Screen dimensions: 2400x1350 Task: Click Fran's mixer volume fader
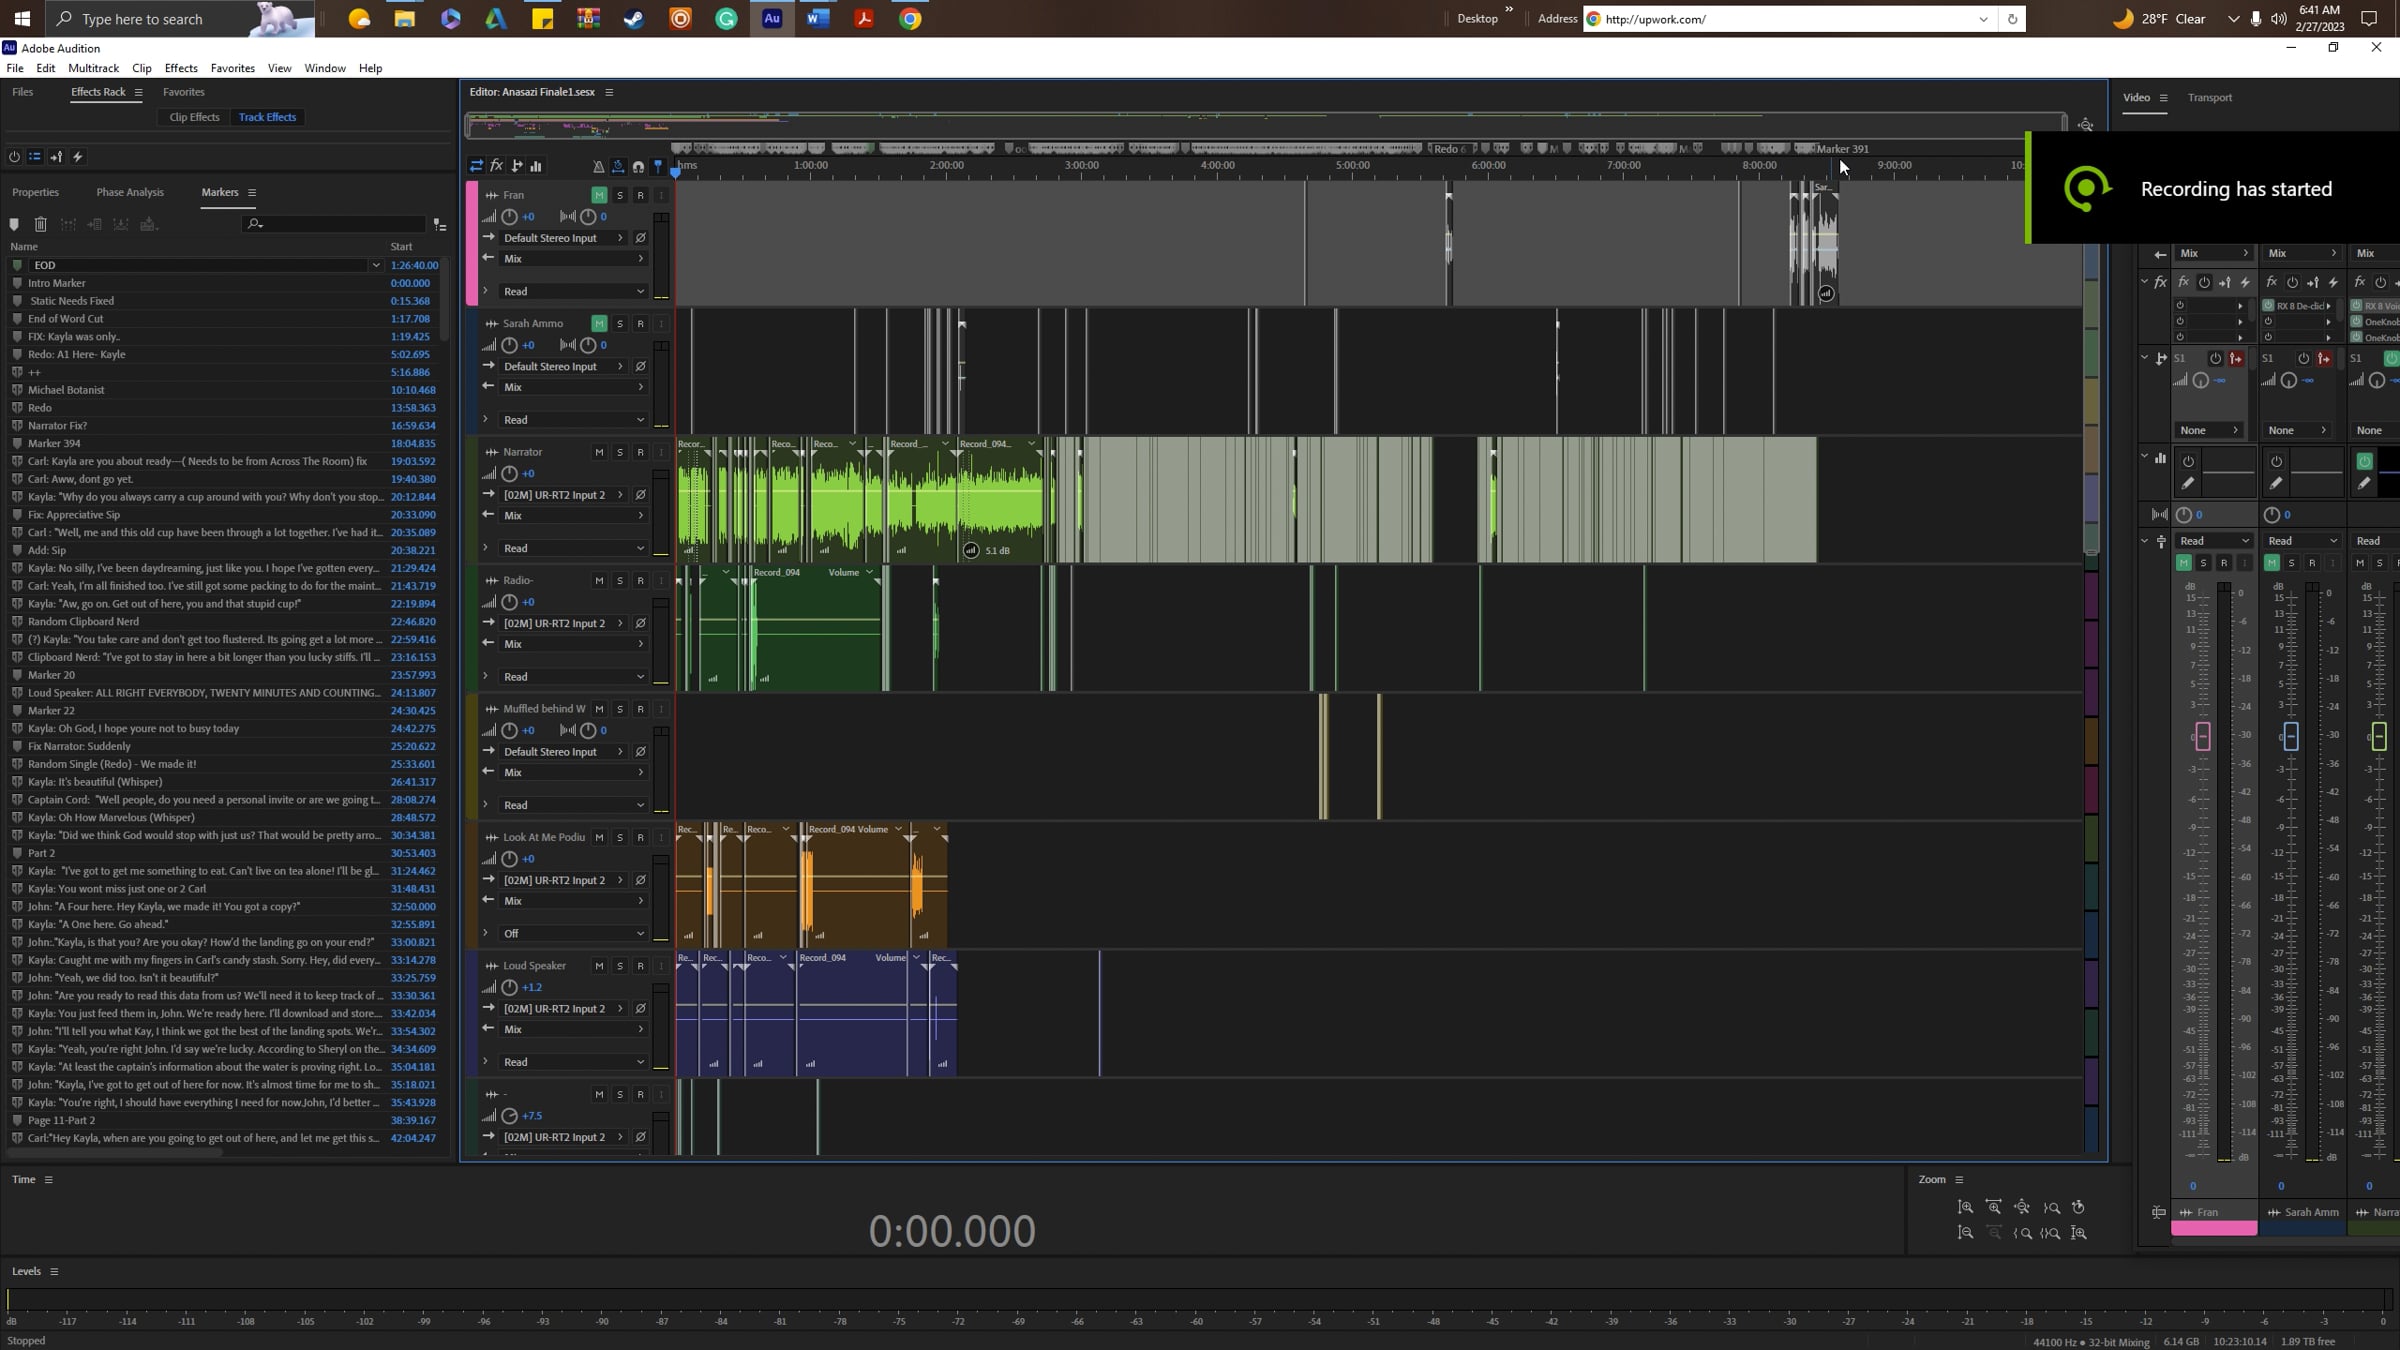[x=2202, y=737]
